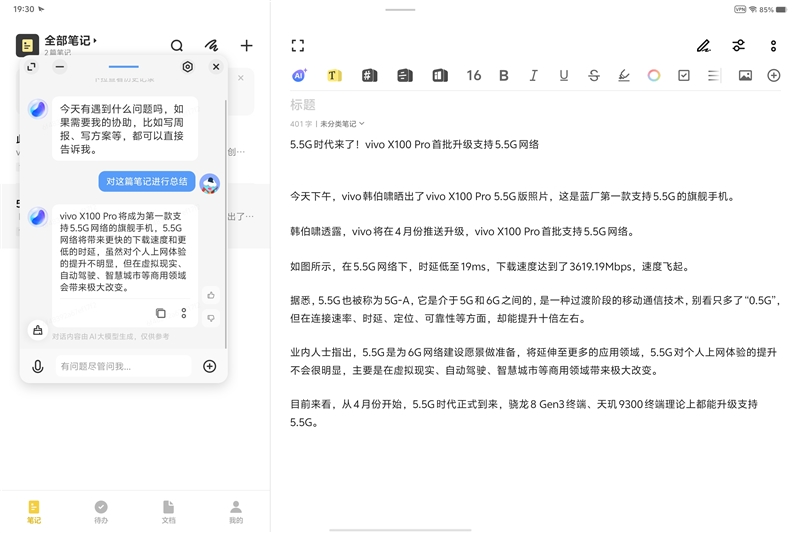800x533 pixels.
Task: Click the paragraph starting 目前来看
Action: (x=524, y=413)
